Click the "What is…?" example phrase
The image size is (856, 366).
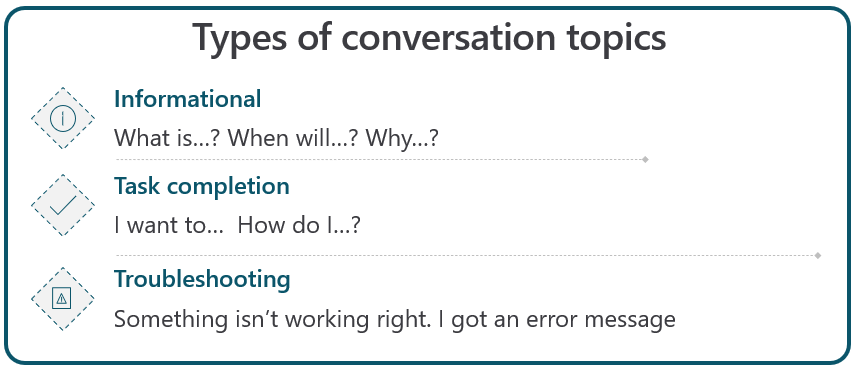point(167,138)
